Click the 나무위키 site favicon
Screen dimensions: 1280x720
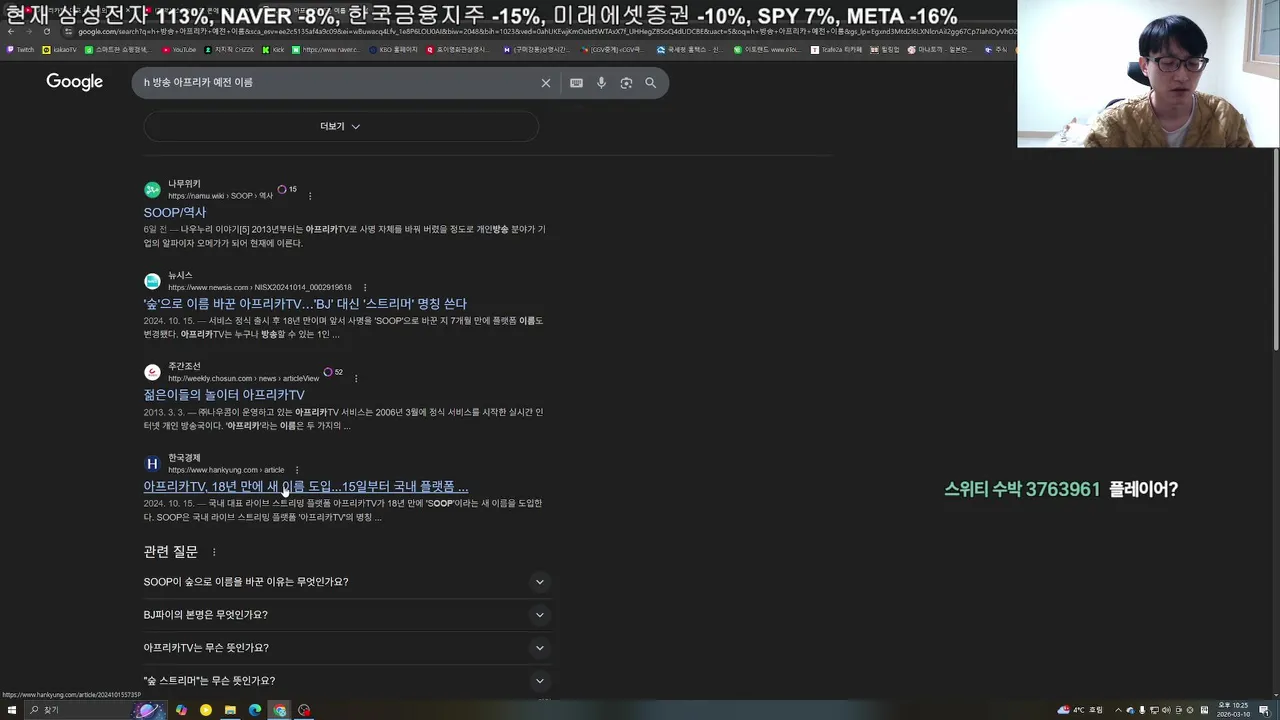click(152, 190)
